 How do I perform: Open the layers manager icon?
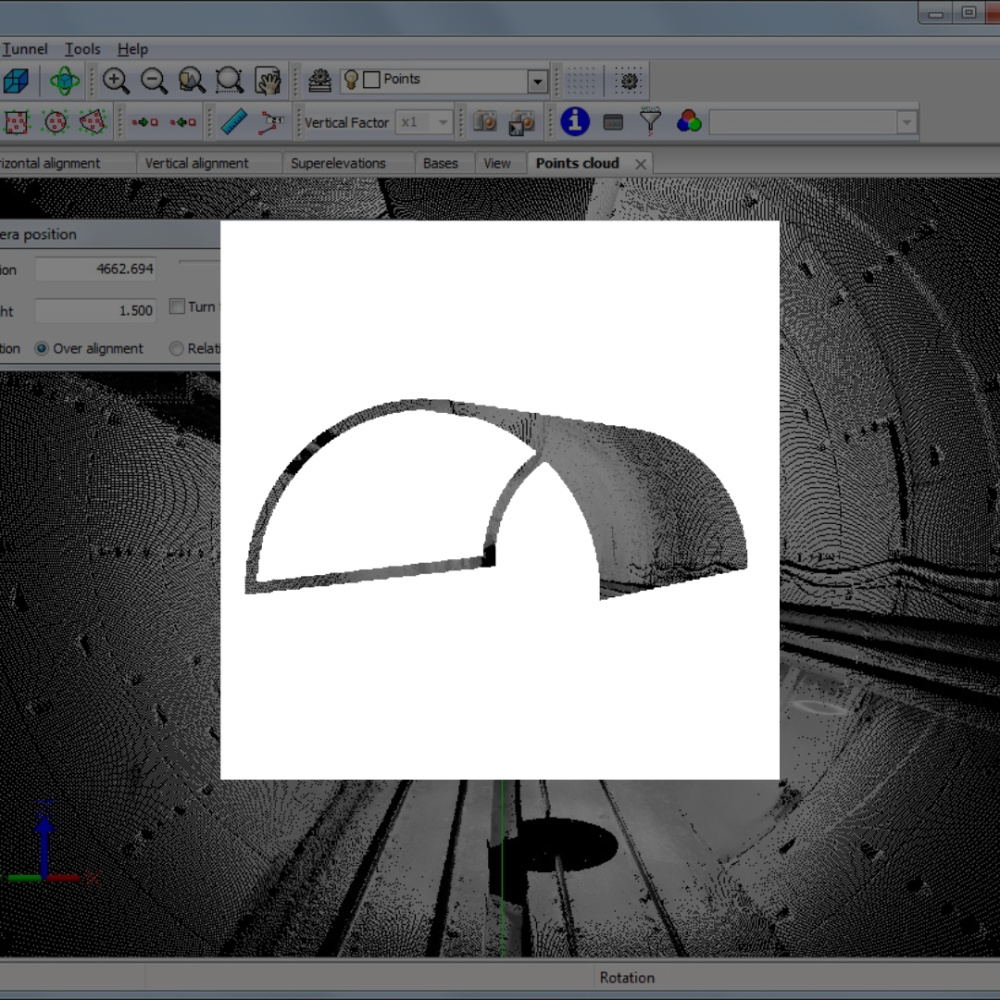point(320,81)
